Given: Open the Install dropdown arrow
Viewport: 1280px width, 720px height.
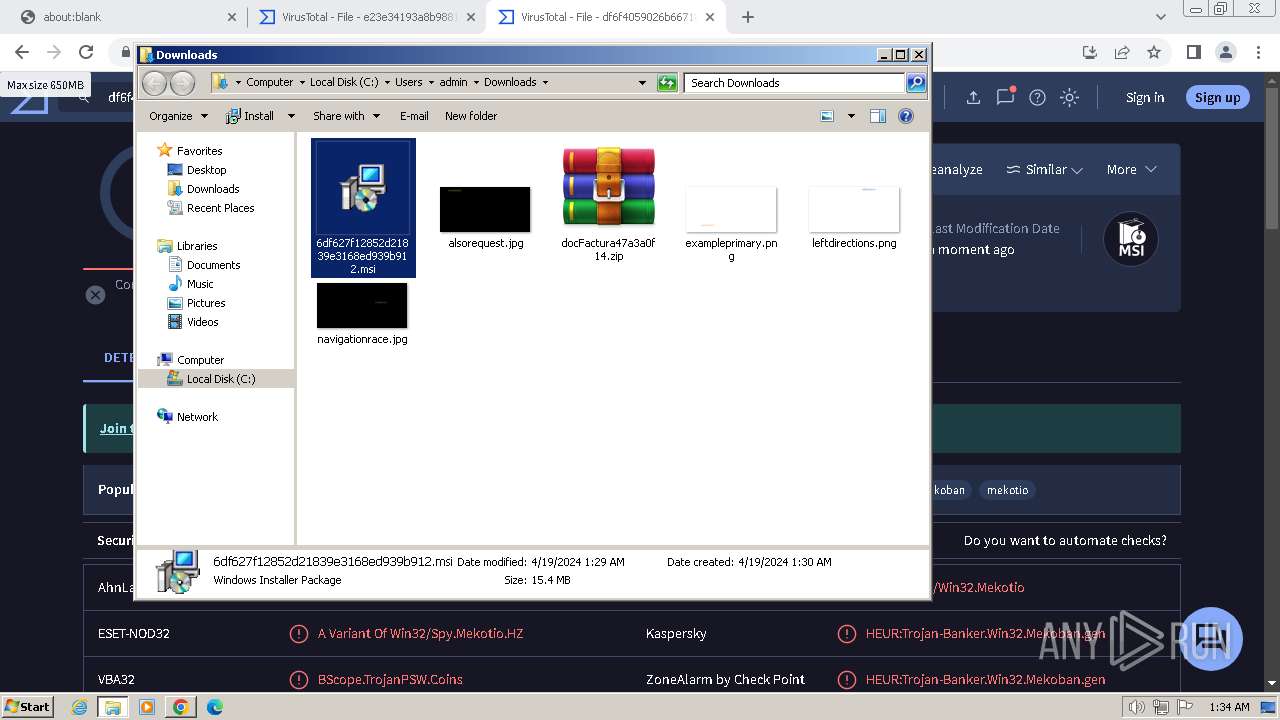Looking at the screenshot, I should pyautogui.click(x=291, y=116).
